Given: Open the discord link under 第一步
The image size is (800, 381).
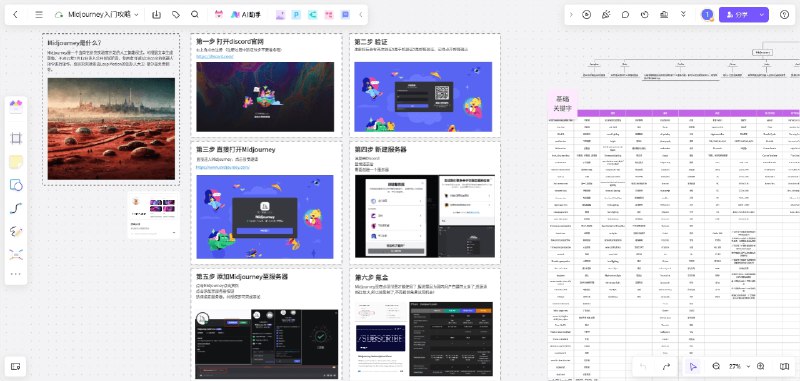Looking at the screenshot, I should 215,57.
